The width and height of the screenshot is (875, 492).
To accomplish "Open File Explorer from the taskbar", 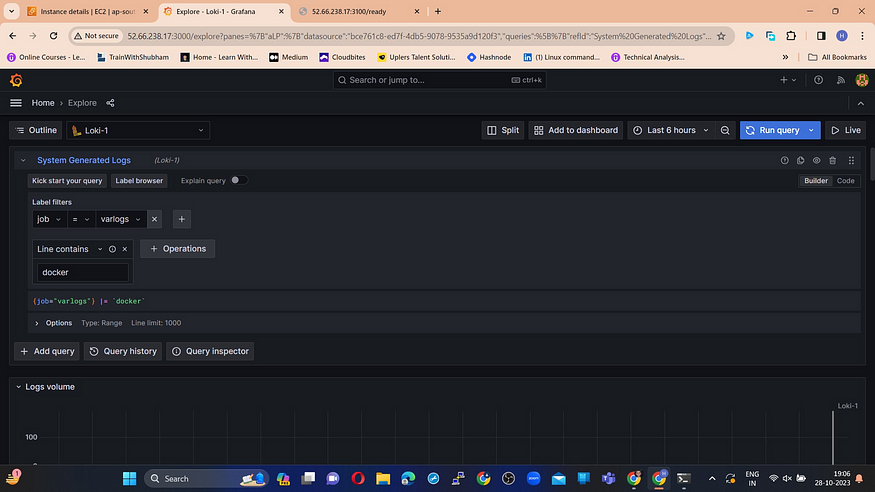I will tap(383, 479).
